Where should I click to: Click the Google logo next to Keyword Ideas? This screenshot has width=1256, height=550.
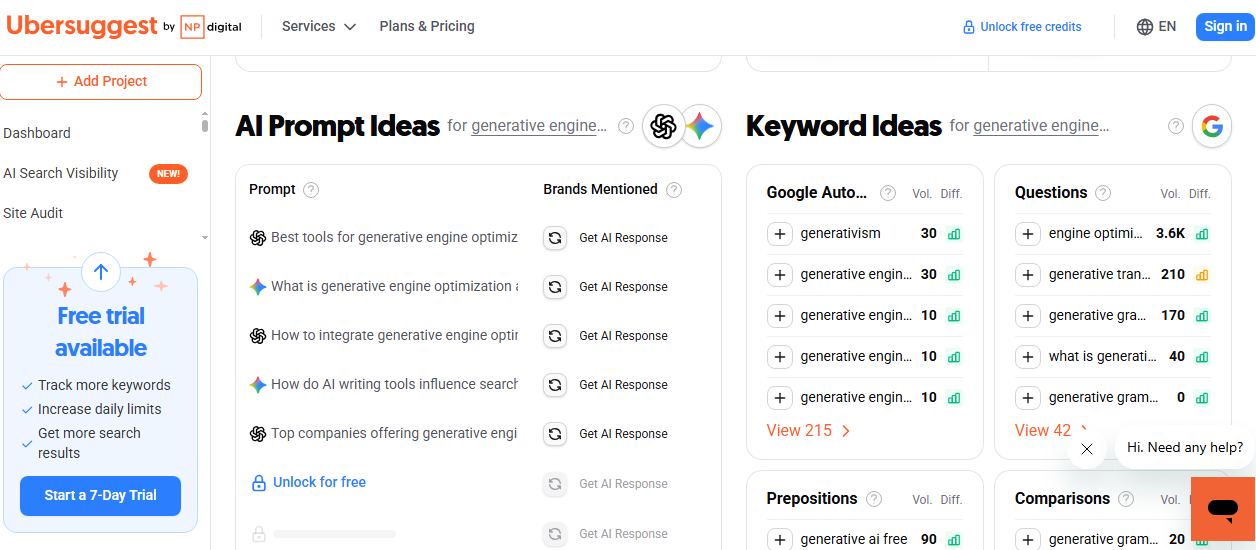pos(1212,126)
